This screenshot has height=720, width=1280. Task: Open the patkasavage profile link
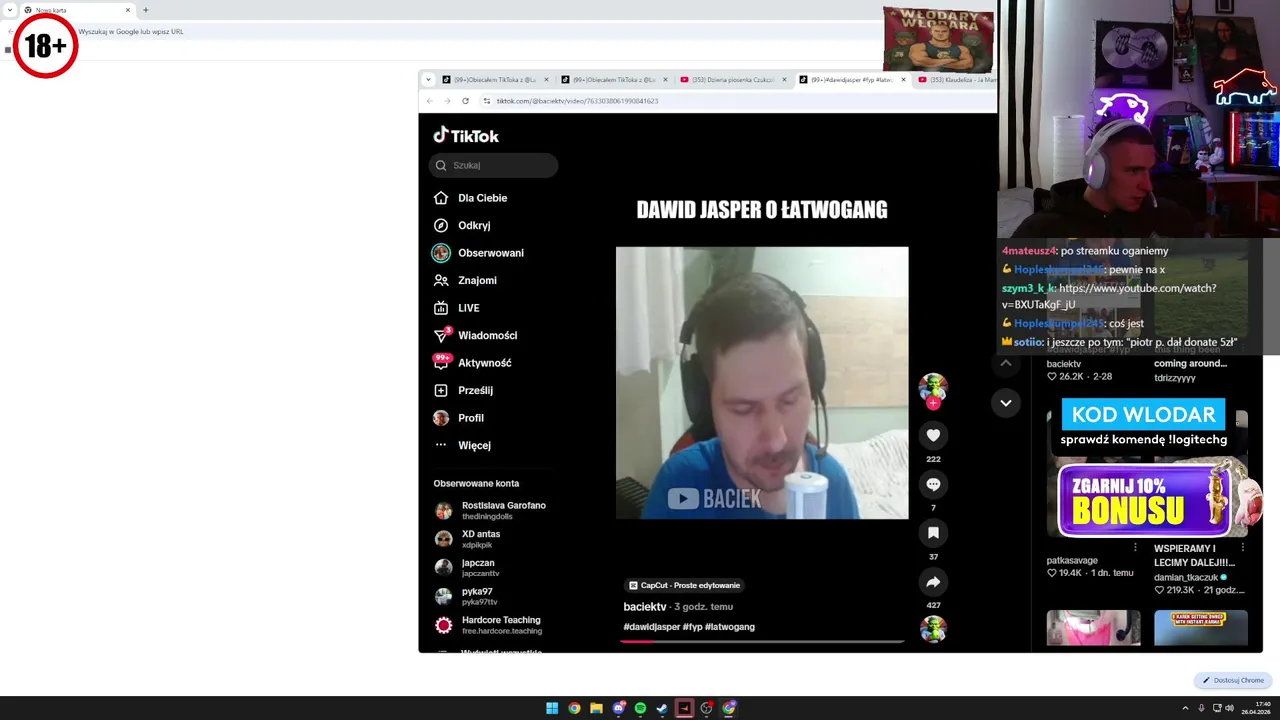(1072, 560)
